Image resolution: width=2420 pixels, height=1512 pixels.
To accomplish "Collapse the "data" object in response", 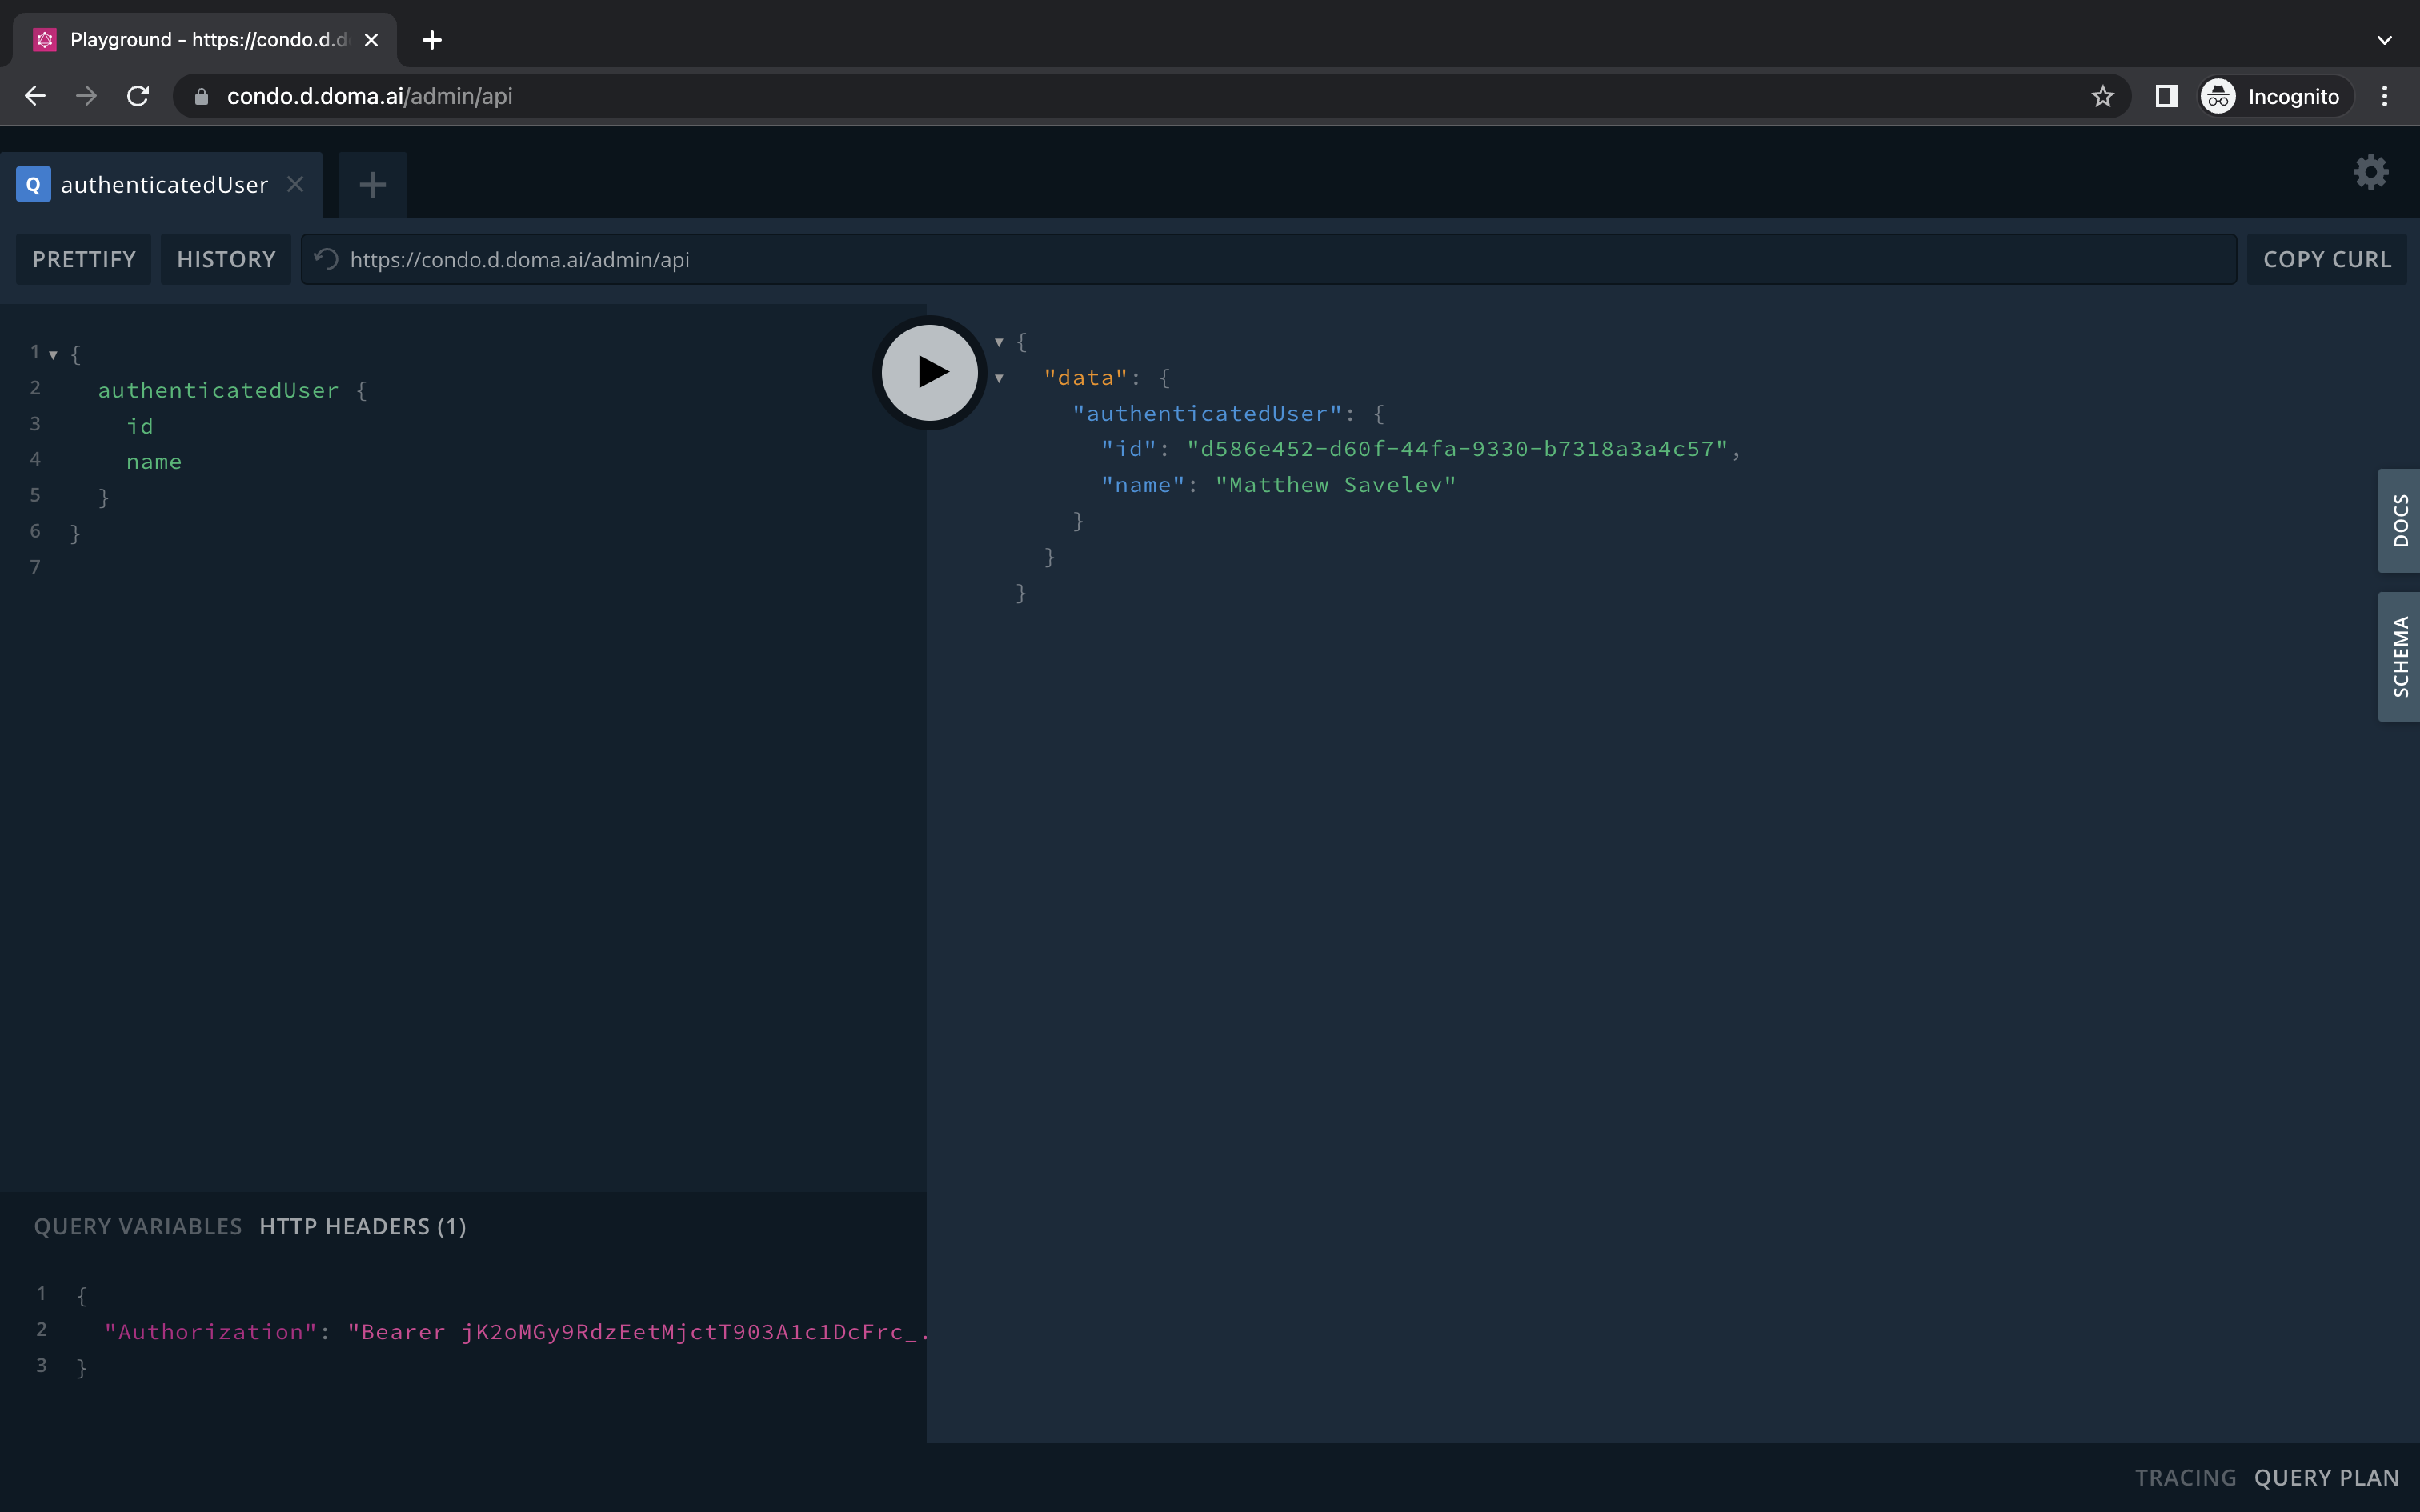I will 998,378.
